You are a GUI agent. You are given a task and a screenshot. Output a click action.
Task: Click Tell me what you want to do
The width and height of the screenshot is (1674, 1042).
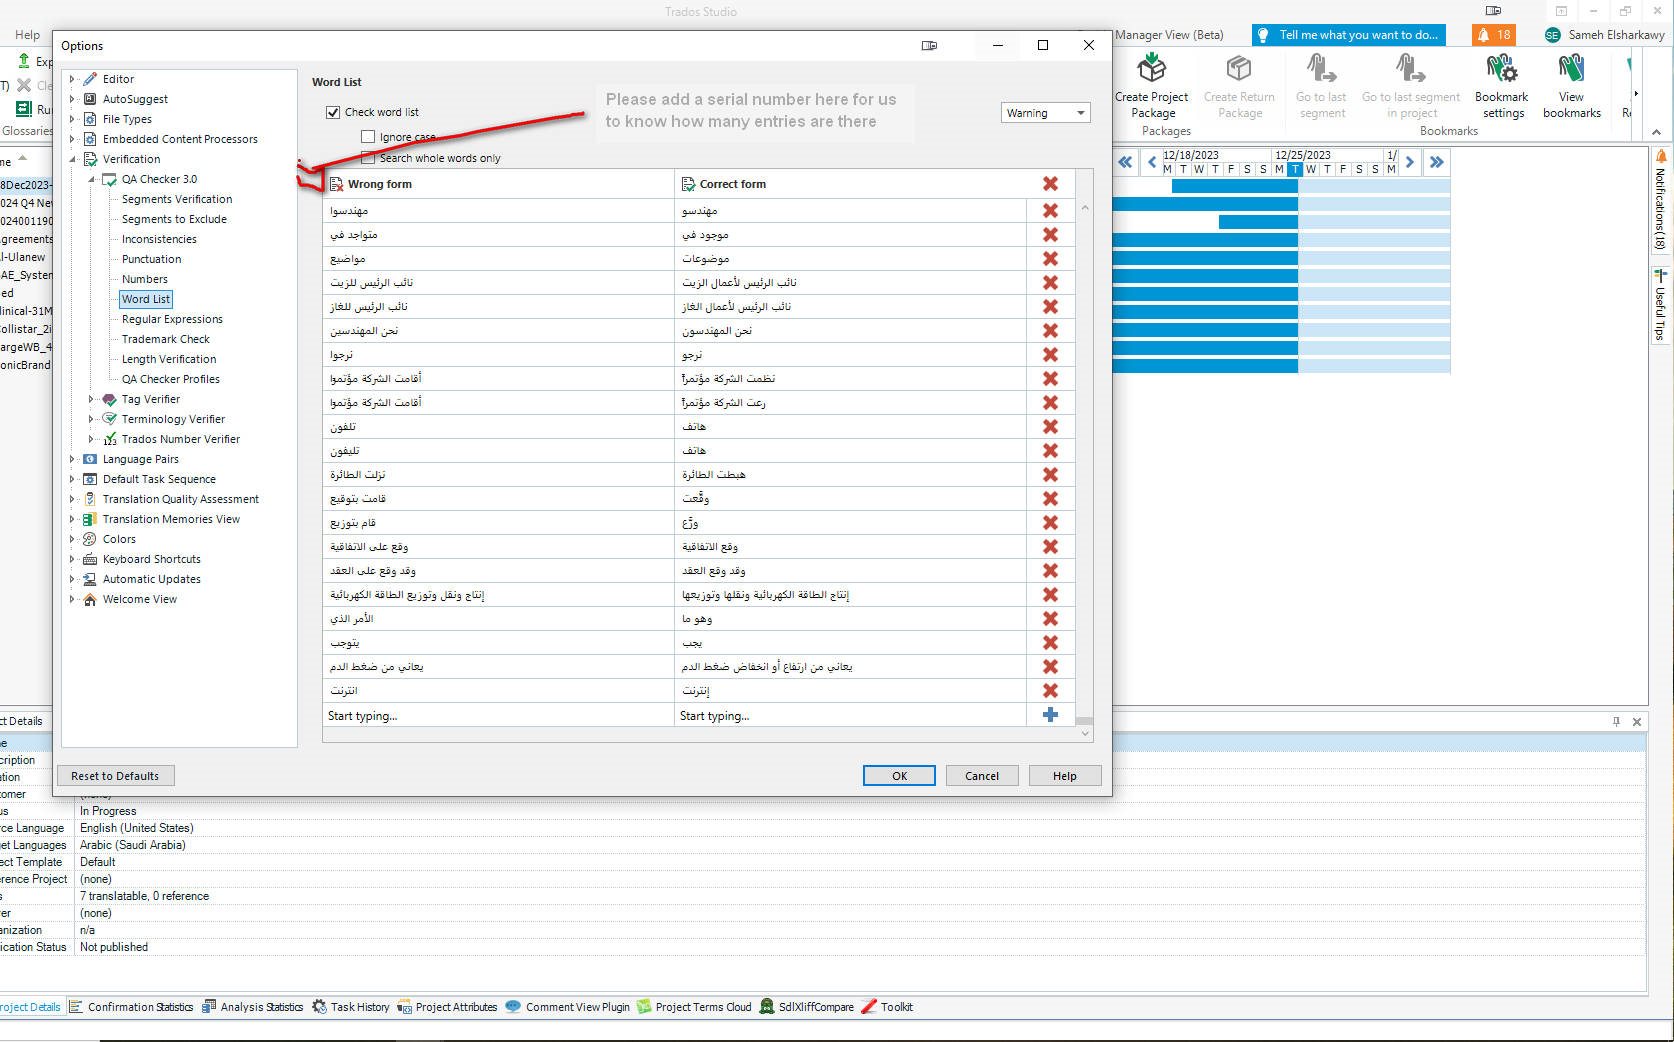(x=1350, y=35)
